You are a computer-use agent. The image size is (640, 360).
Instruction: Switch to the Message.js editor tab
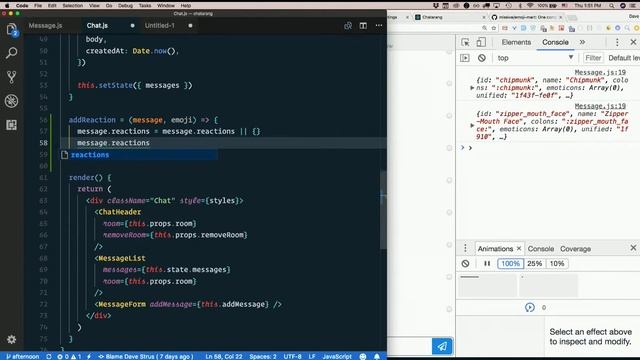tap(45, 25)
